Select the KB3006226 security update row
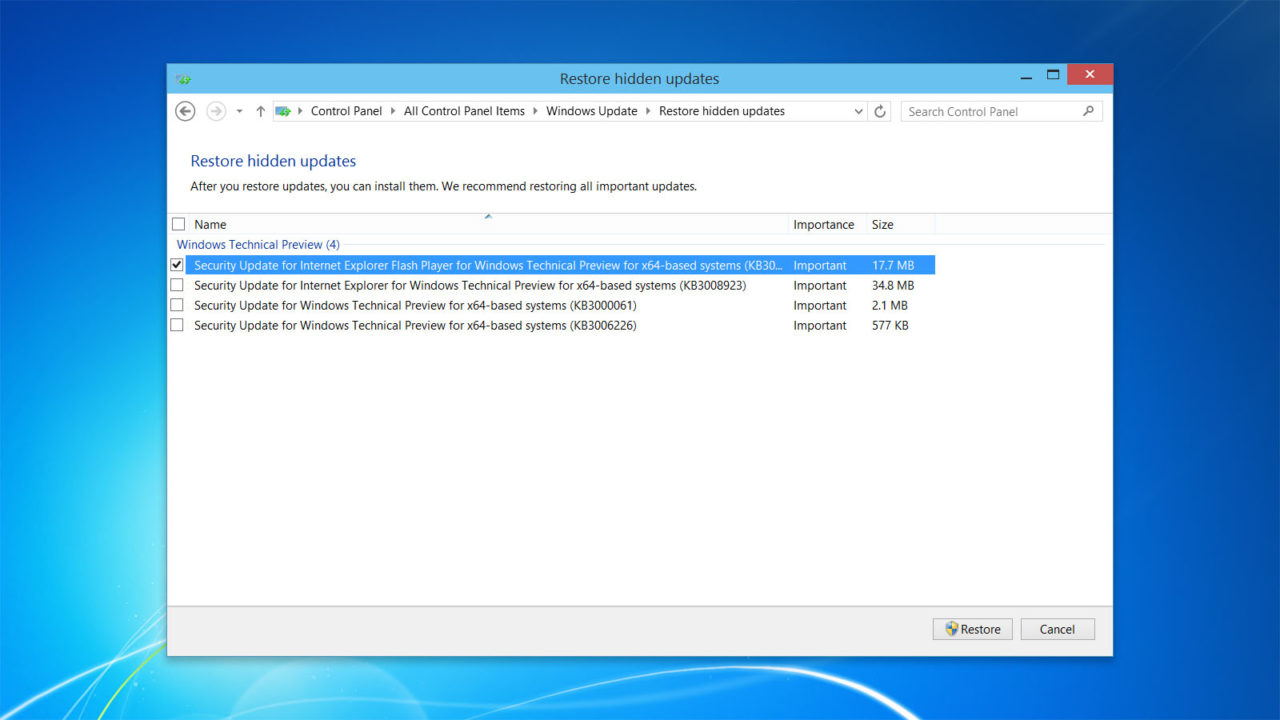1280x720 pixels. pyautogui.click(x=560, y=325)
